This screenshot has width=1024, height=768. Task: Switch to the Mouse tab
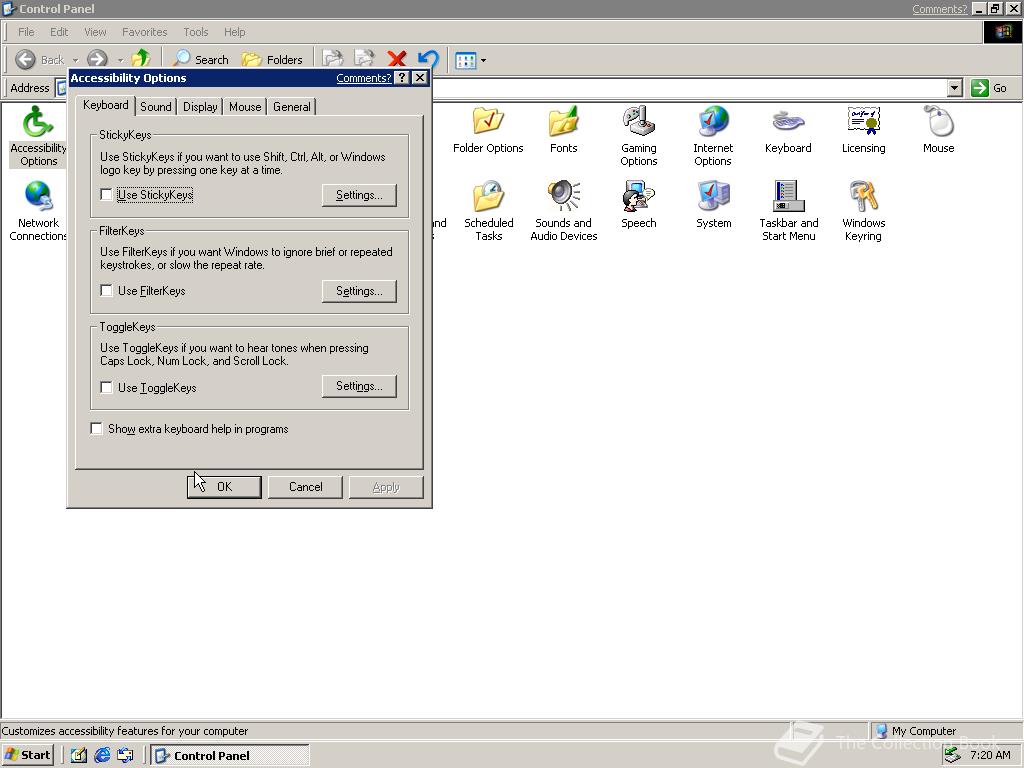245,106
